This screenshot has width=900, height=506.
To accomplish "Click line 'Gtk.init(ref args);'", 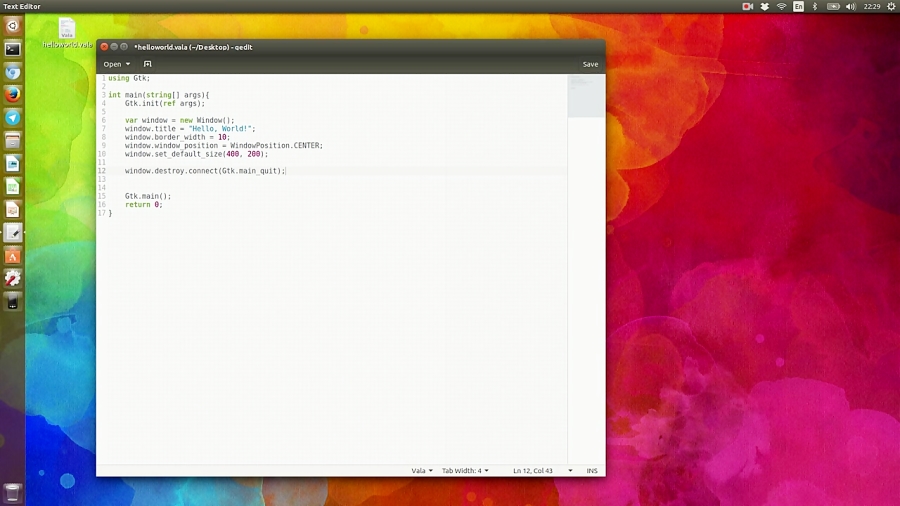I will [165, 103].
